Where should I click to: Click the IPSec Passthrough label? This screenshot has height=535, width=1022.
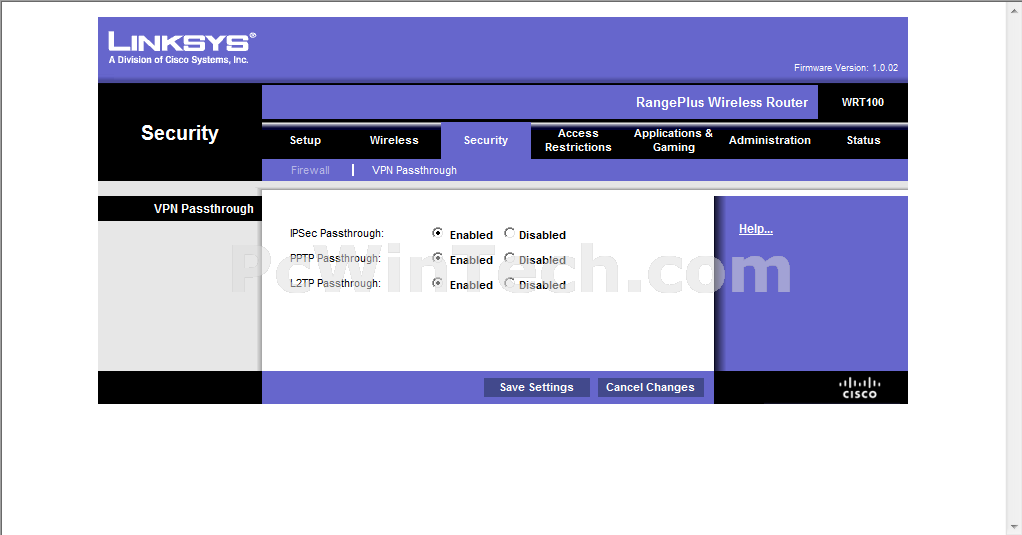[x=336, y=233]
